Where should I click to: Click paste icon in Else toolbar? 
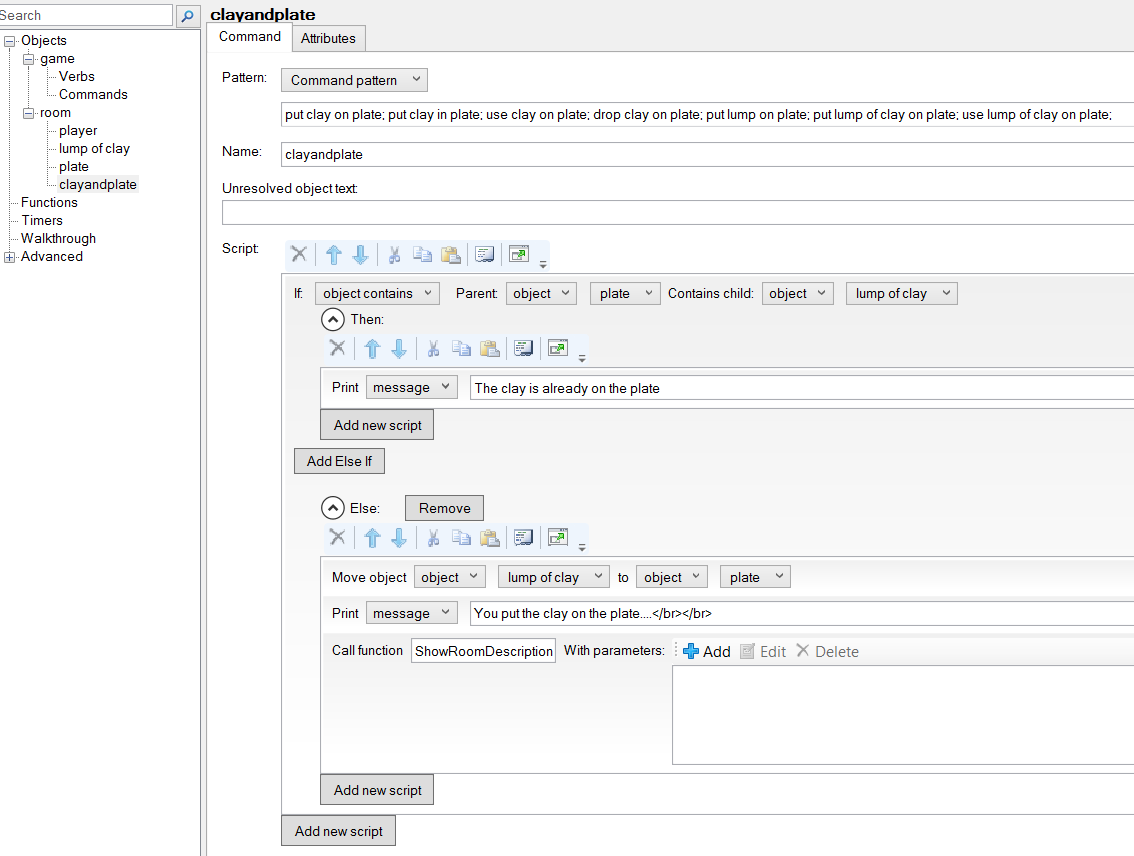(489, 538)
